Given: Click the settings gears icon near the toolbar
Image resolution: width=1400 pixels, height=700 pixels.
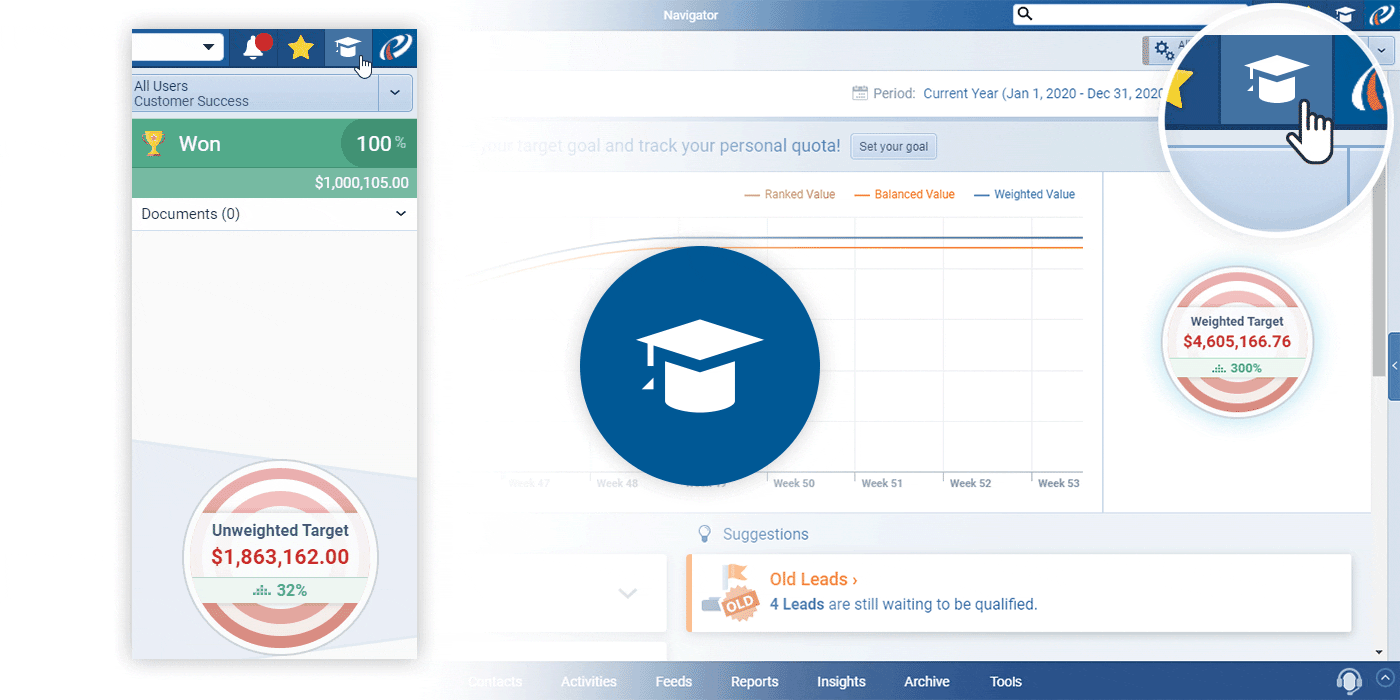Looking at the screenshot, I should (1163, 49).
